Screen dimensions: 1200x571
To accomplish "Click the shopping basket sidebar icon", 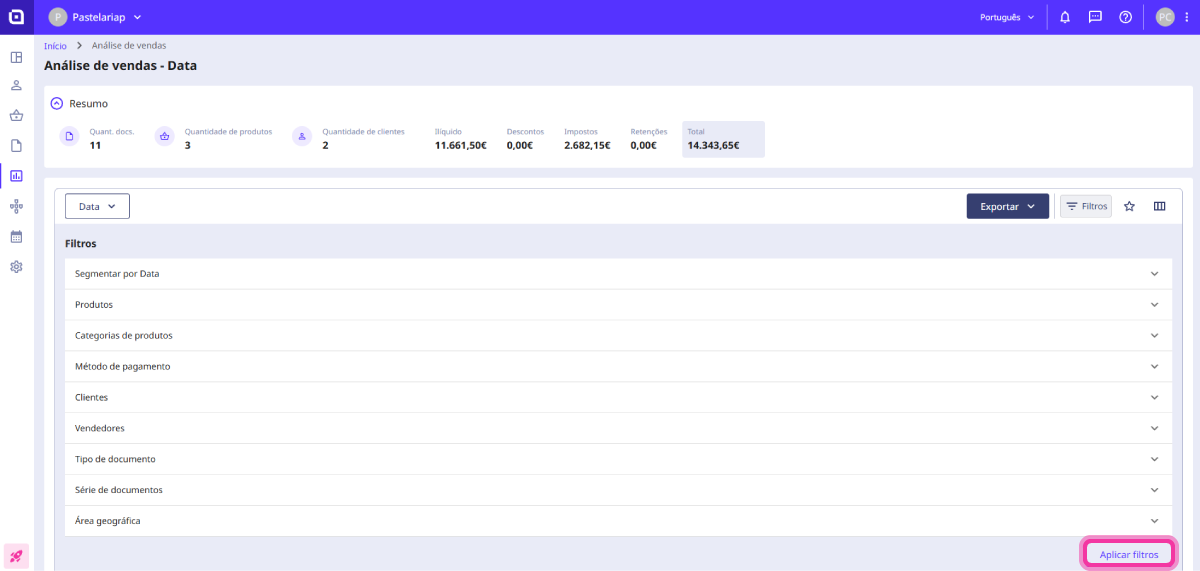I will point(16,115).
